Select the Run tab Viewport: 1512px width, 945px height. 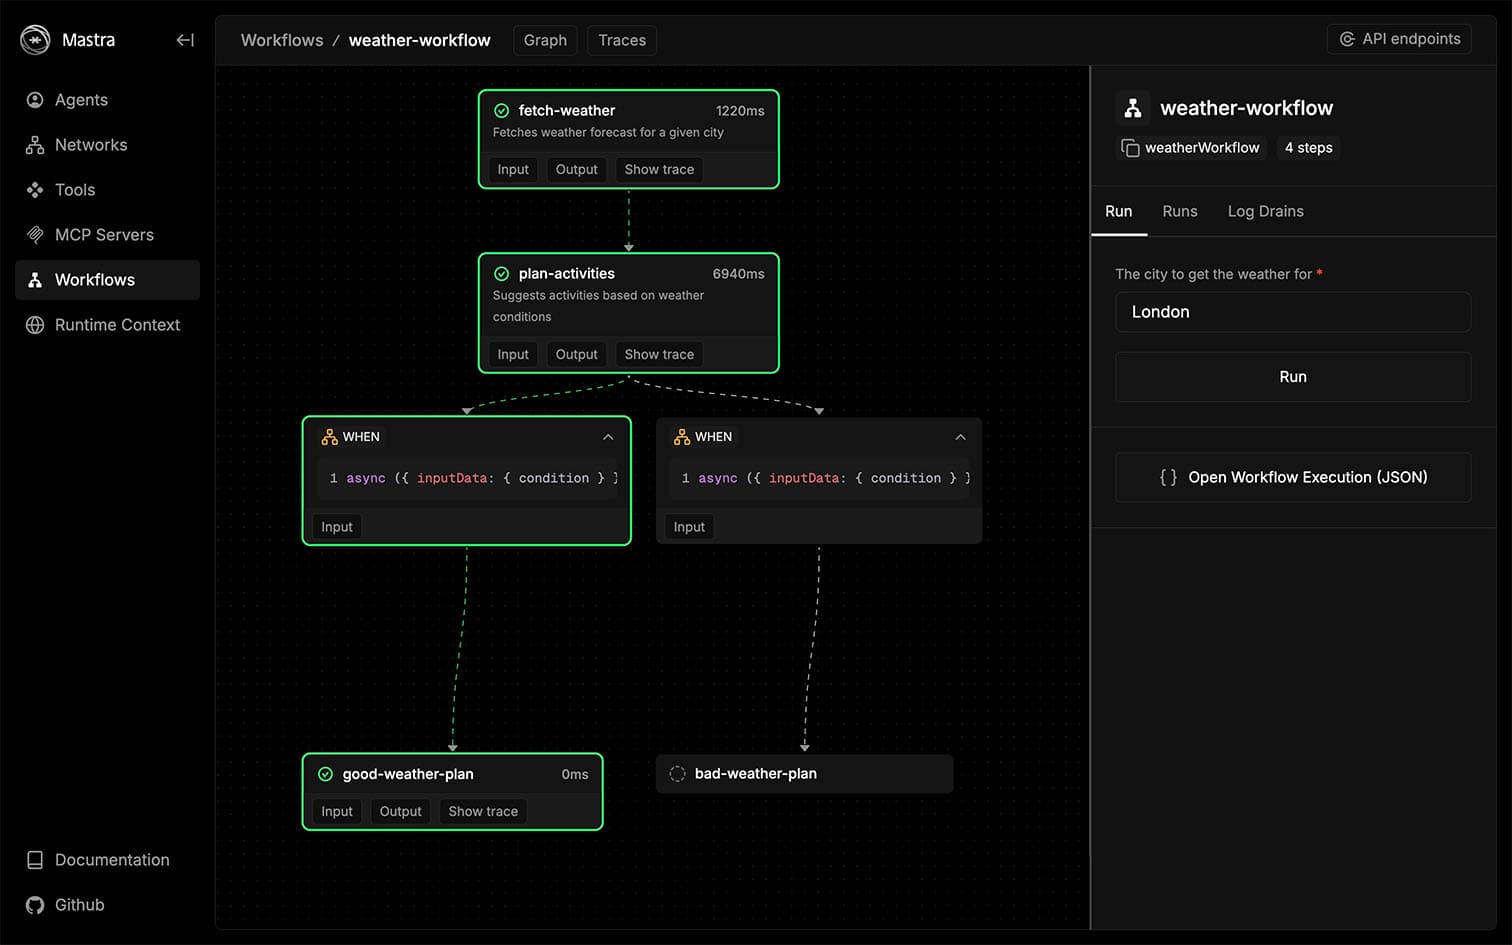point(1119,211)
